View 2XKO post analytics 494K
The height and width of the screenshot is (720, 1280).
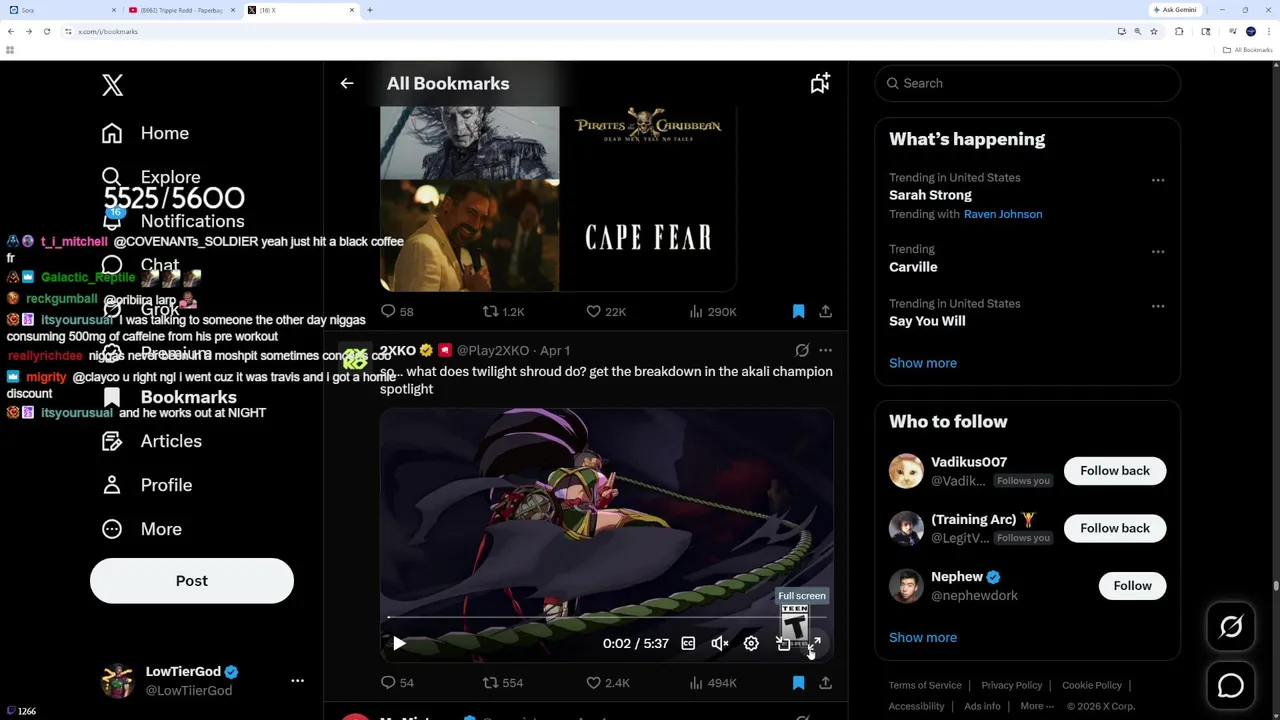[712, 683]
